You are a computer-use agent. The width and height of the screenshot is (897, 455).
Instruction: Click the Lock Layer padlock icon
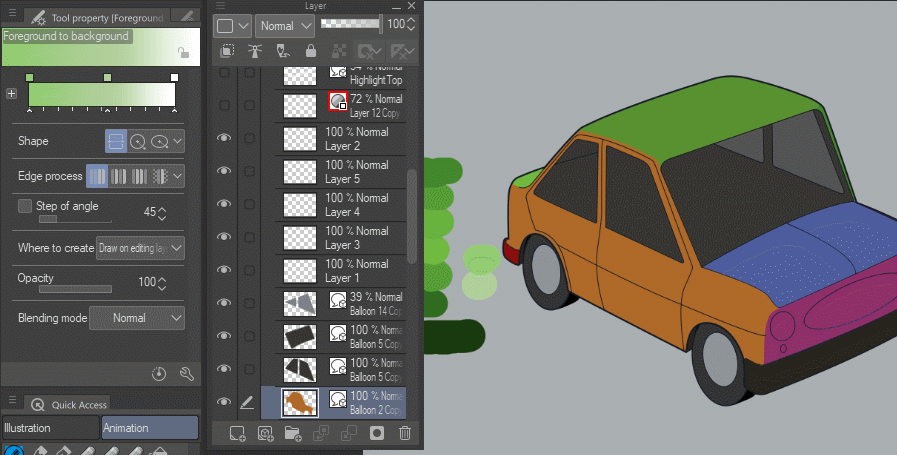311,51
